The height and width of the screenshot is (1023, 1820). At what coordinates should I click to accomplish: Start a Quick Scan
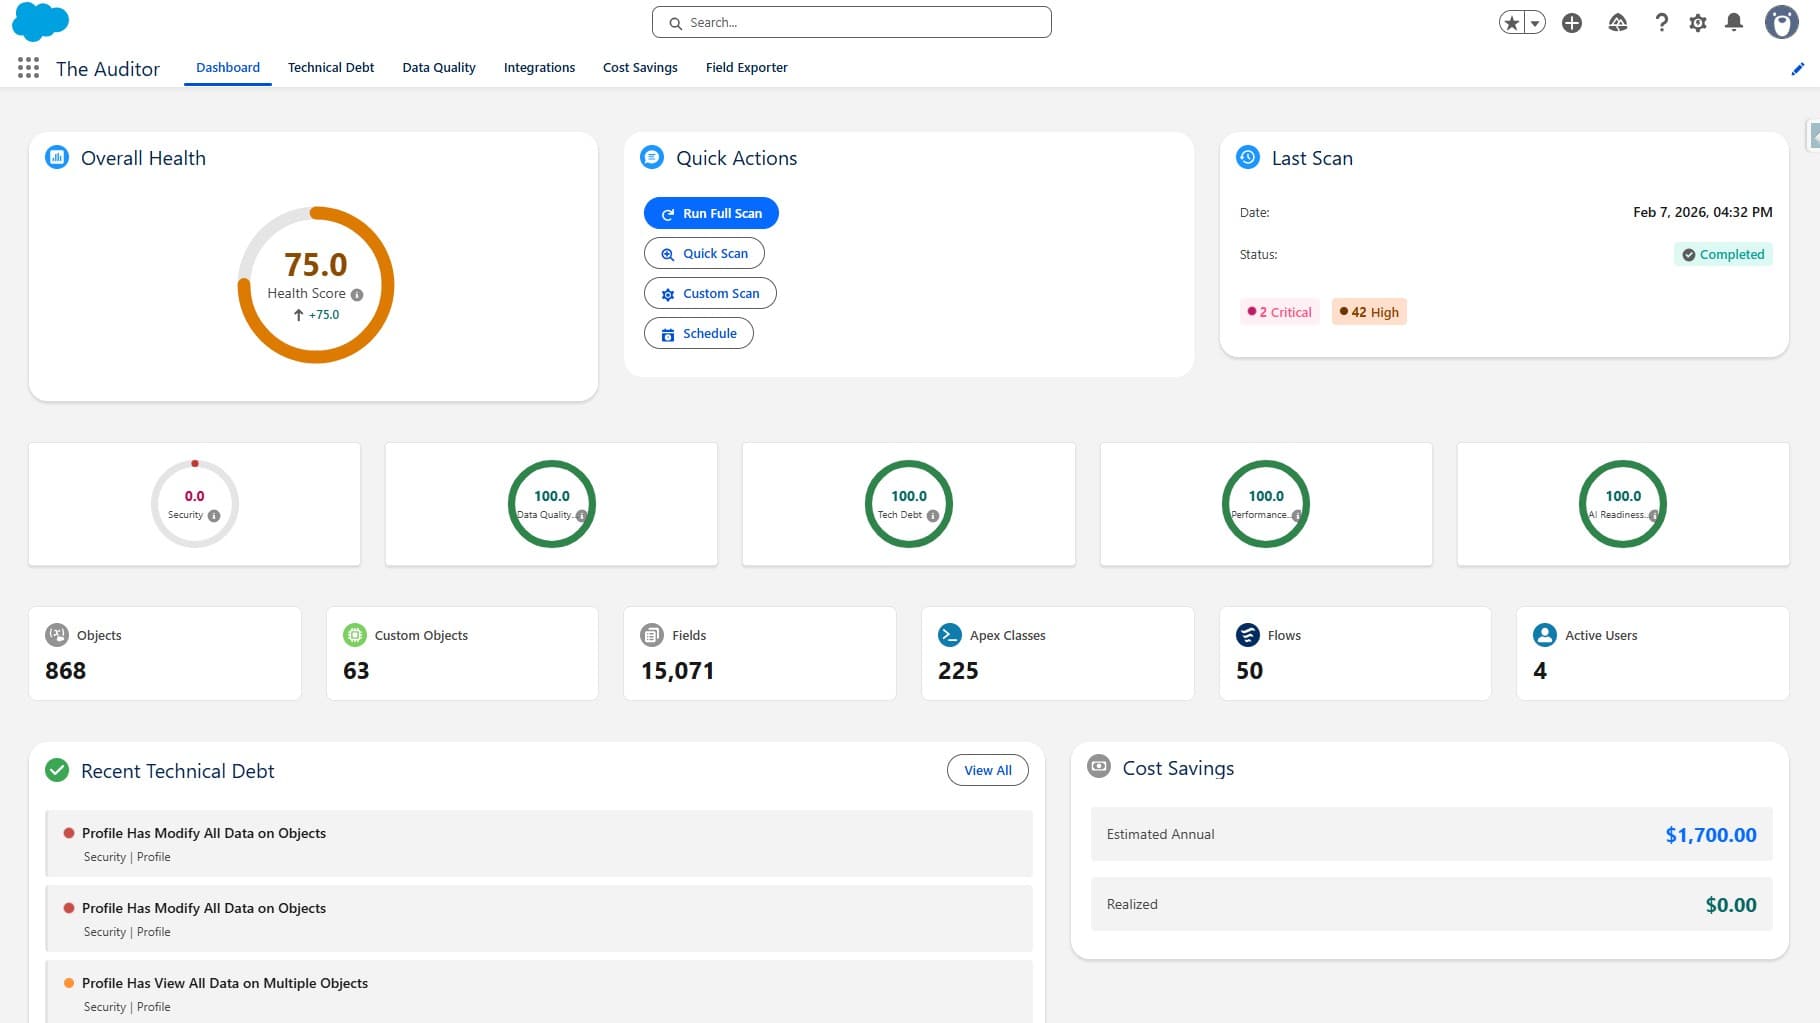(x=704, y=253)
